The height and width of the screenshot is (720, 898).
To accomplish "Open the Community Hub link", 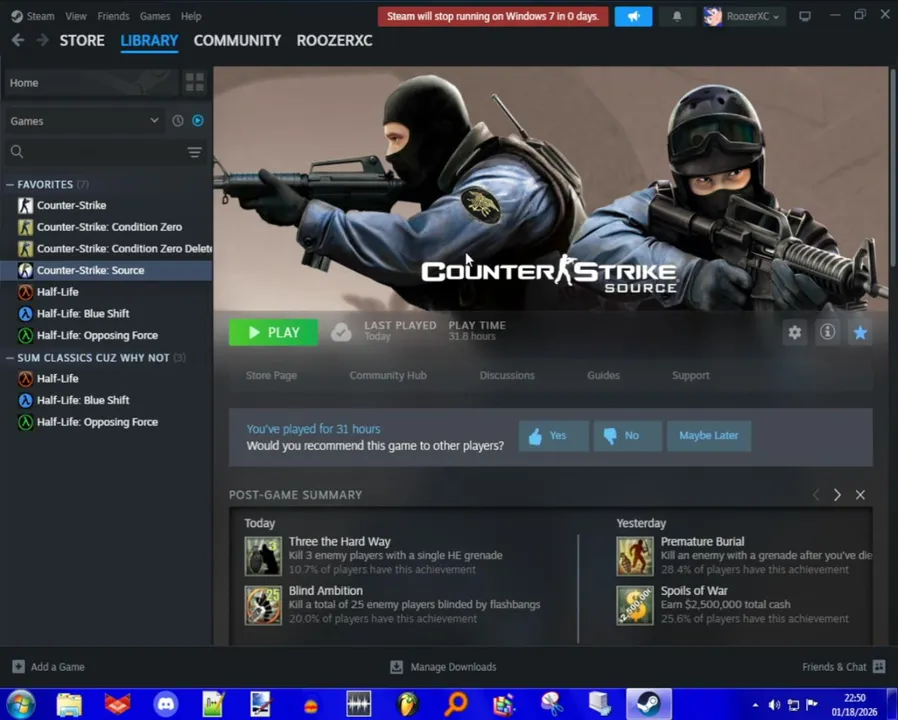I will (x=388, y=376).
